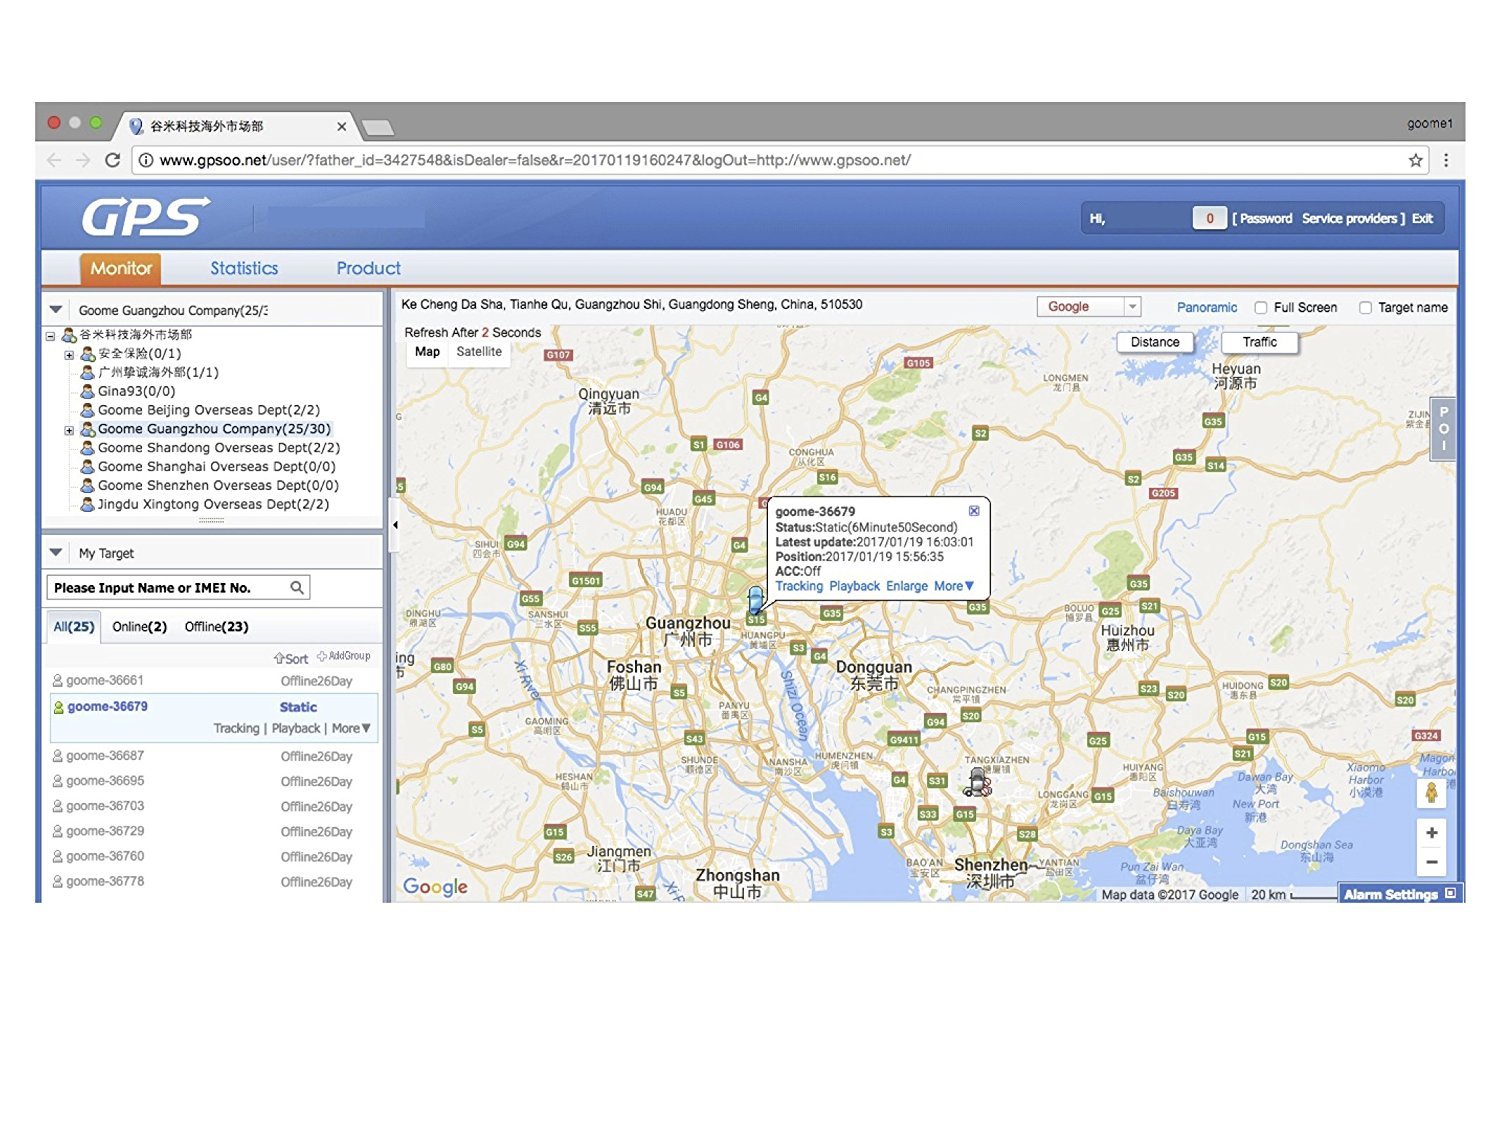This screenshot has width=1500, height=1125.
Task: Click Enlarge in the map info popup
Action: pyautogui.click(x=907, y=586)
